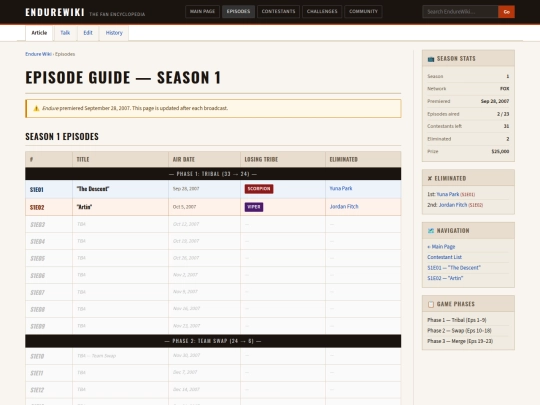Click the Network FOX stat row

468,89
